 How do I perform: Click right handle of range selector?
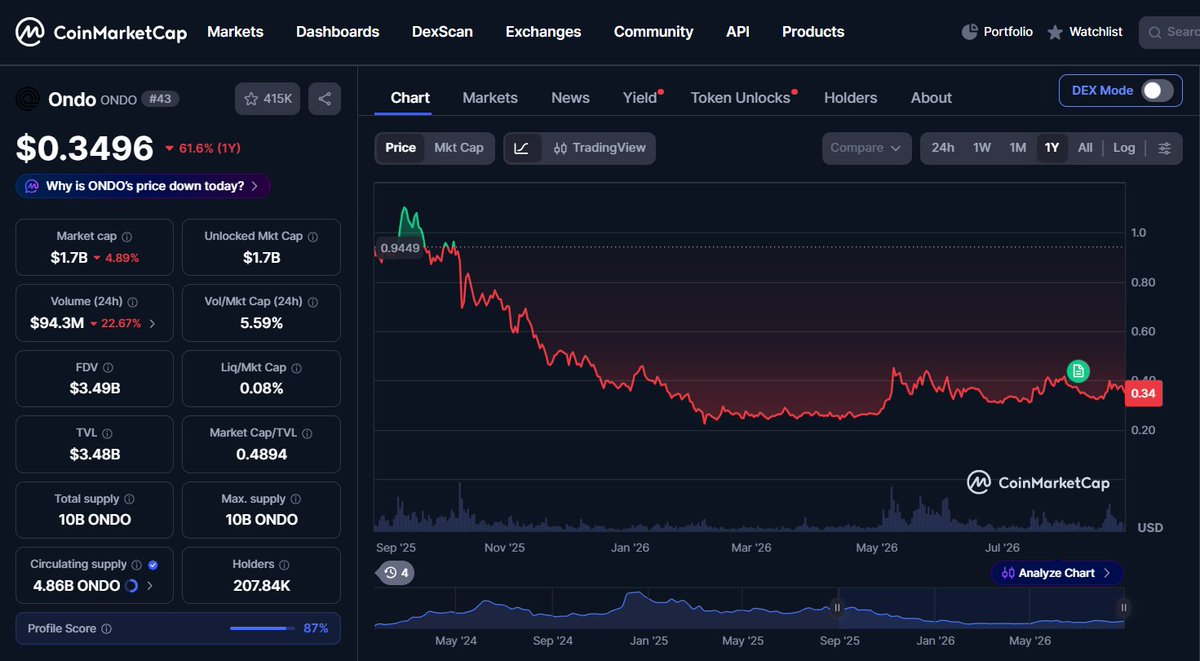click(1124, 607)
